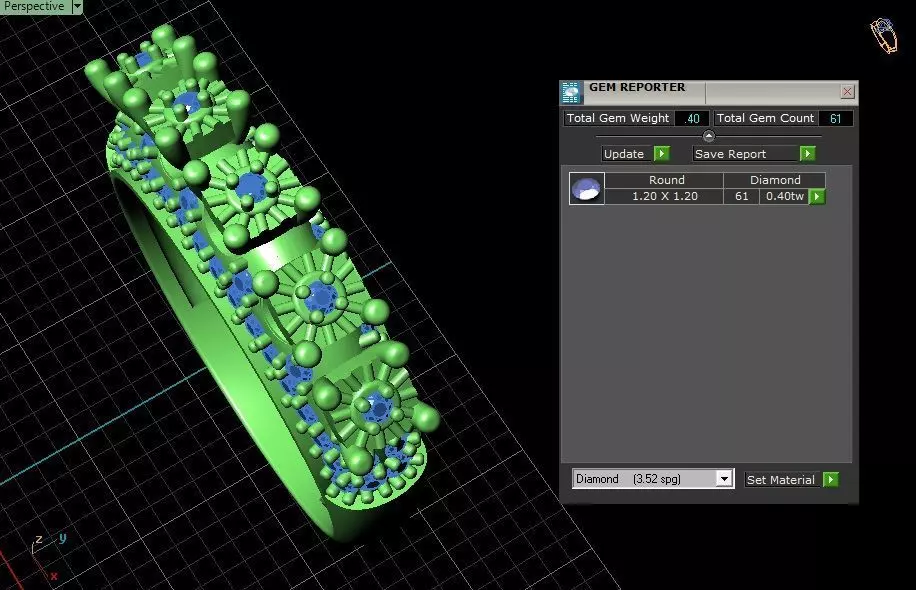Select the round diamond gem thumbnail

pos(587,188)
